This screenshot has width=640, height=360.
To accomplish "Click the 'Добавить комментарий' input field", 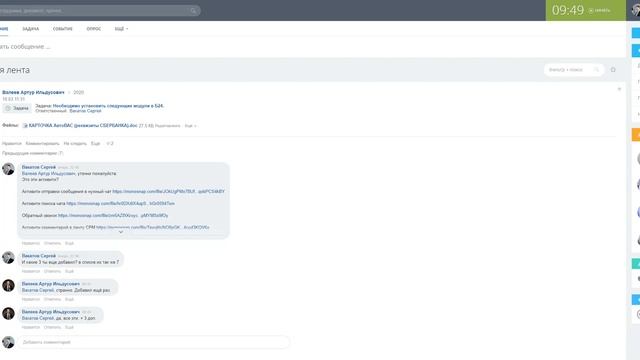I will coord(153,342).
